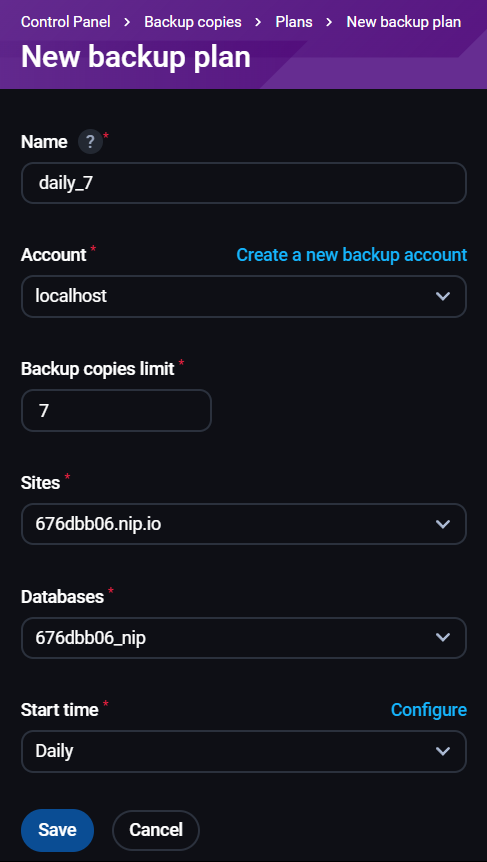This screenshot has width=487, height=862.
Task: Click the Start time chevron arrow
Action: [442, 751]
